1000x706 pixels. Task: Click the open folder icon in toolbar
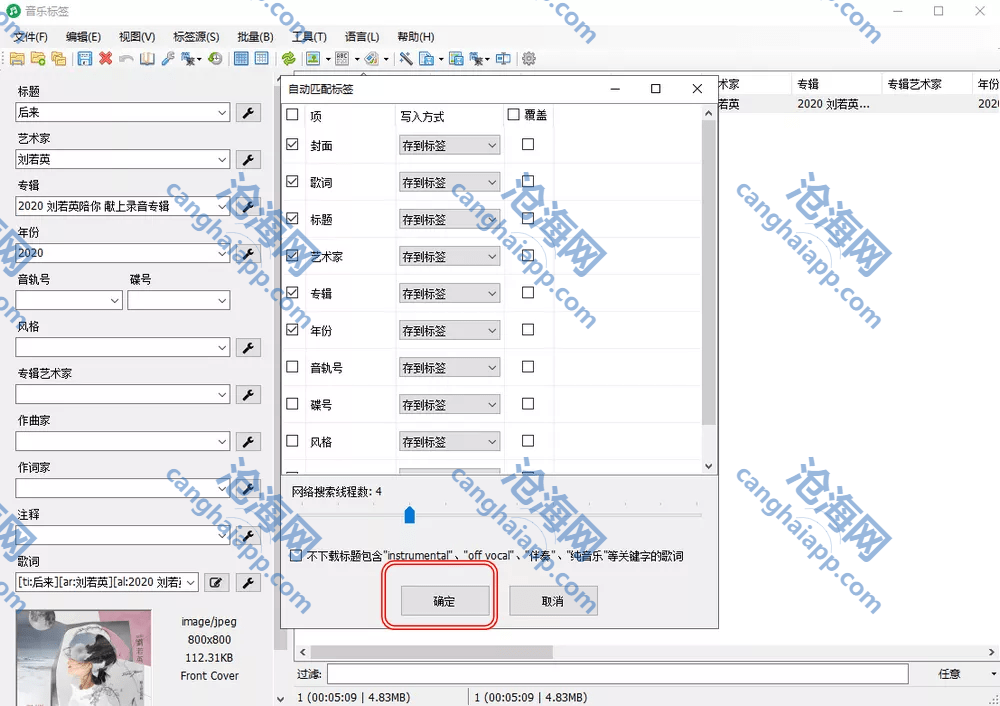pyautogui.click(x=17, y=59)
